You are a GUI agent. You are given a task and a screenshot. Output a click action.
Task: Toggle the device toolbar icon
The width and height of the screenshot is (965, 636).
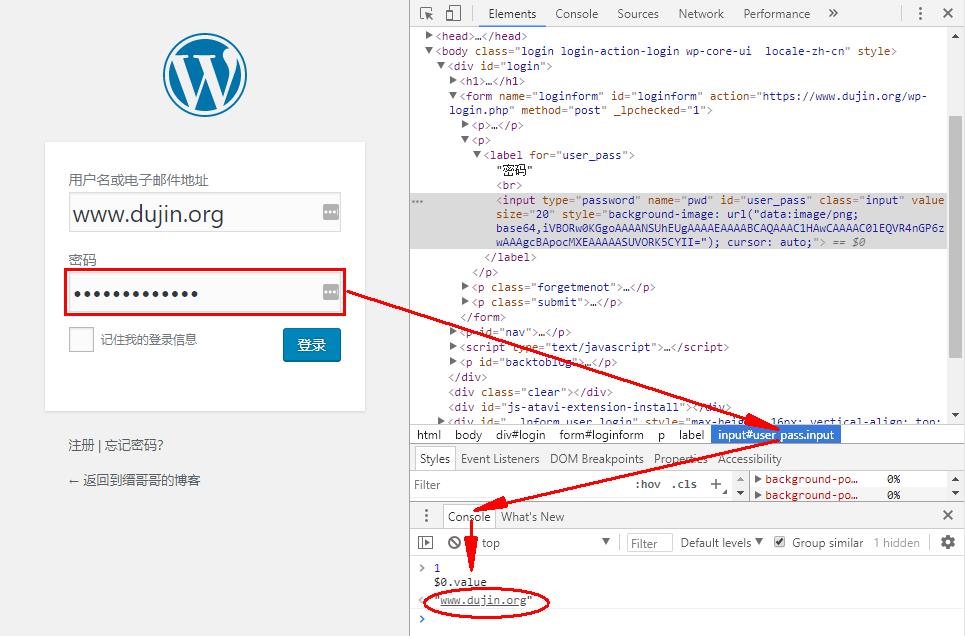453,14
